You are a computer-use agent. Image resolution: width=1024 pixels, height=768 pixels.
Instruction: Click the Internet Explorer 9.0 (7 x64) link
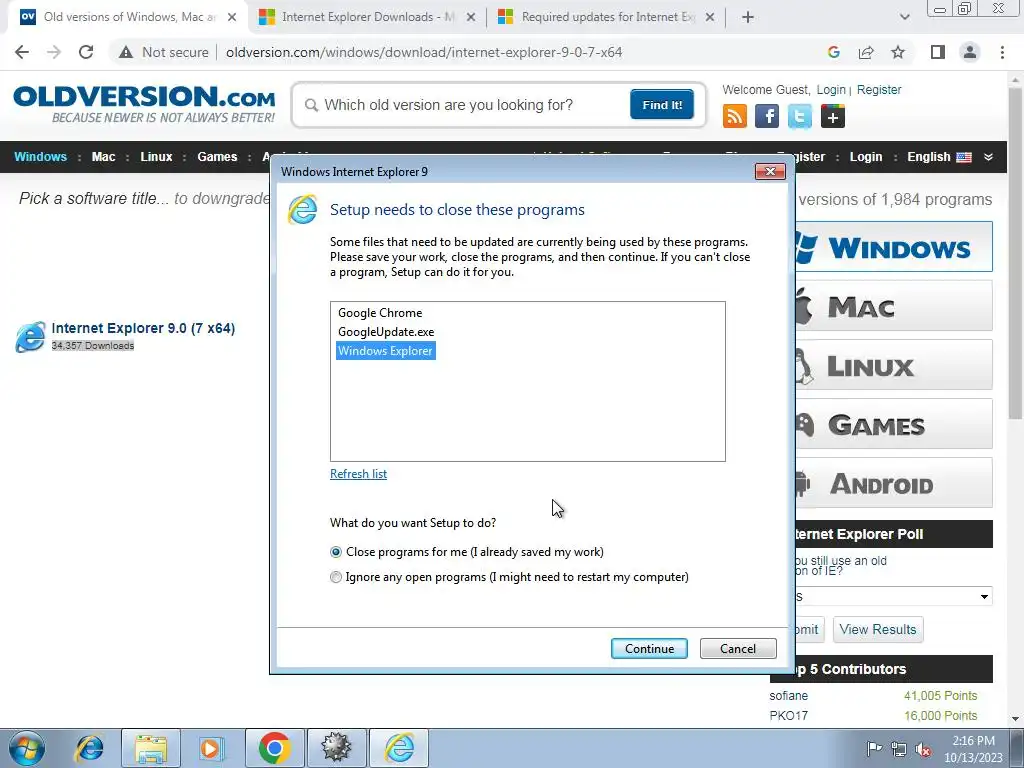pos(143,328)
